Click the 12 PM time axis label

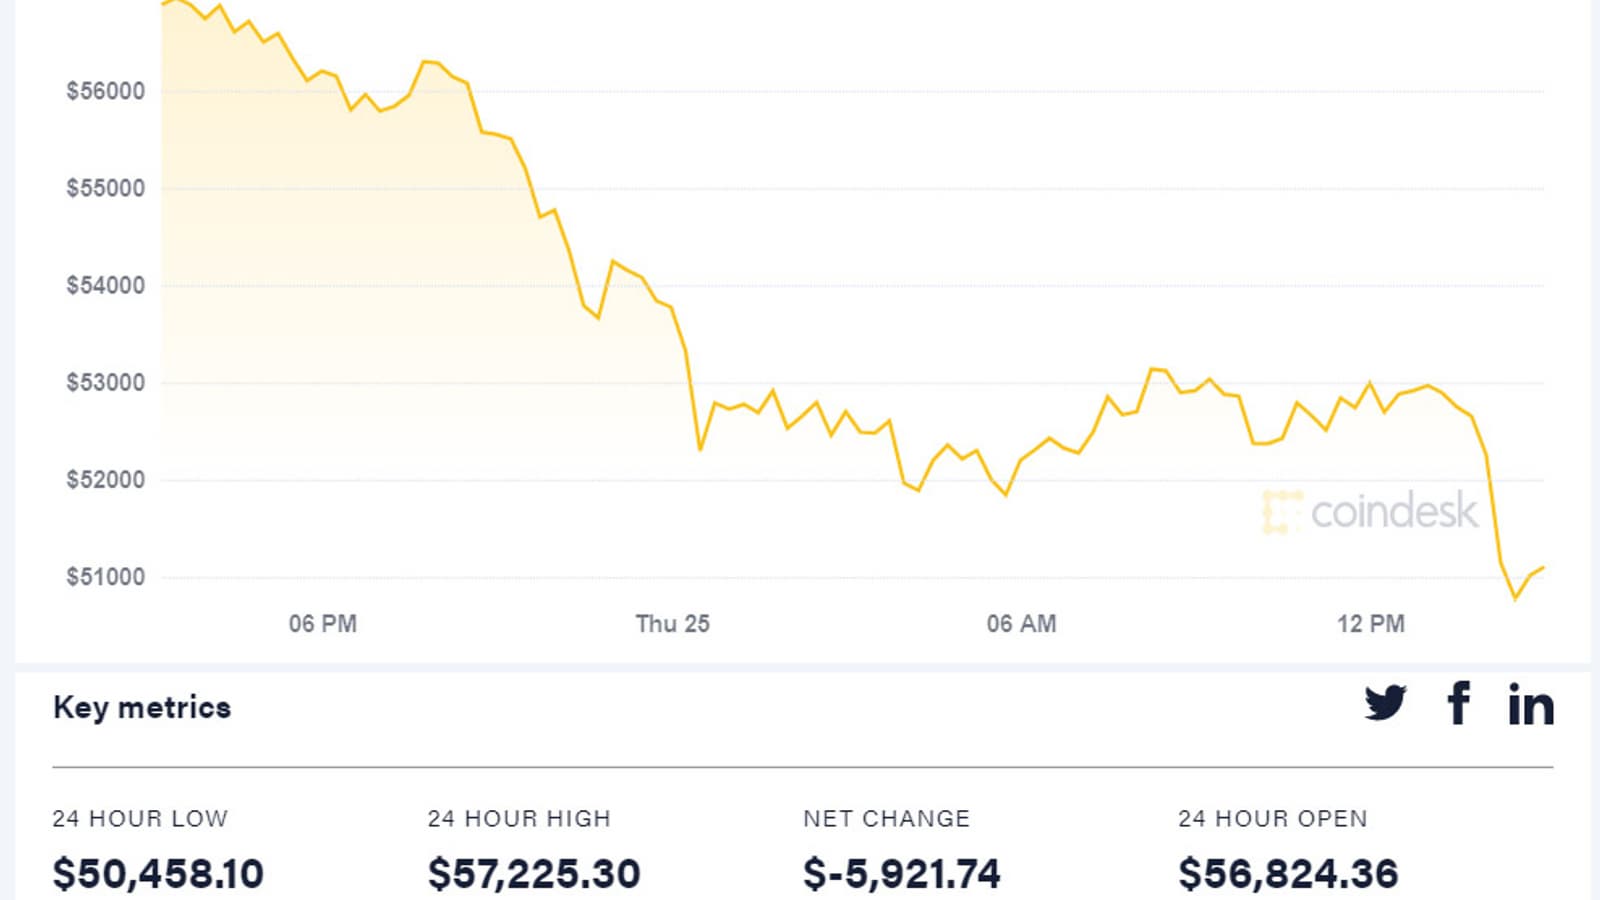point(1370,624)
